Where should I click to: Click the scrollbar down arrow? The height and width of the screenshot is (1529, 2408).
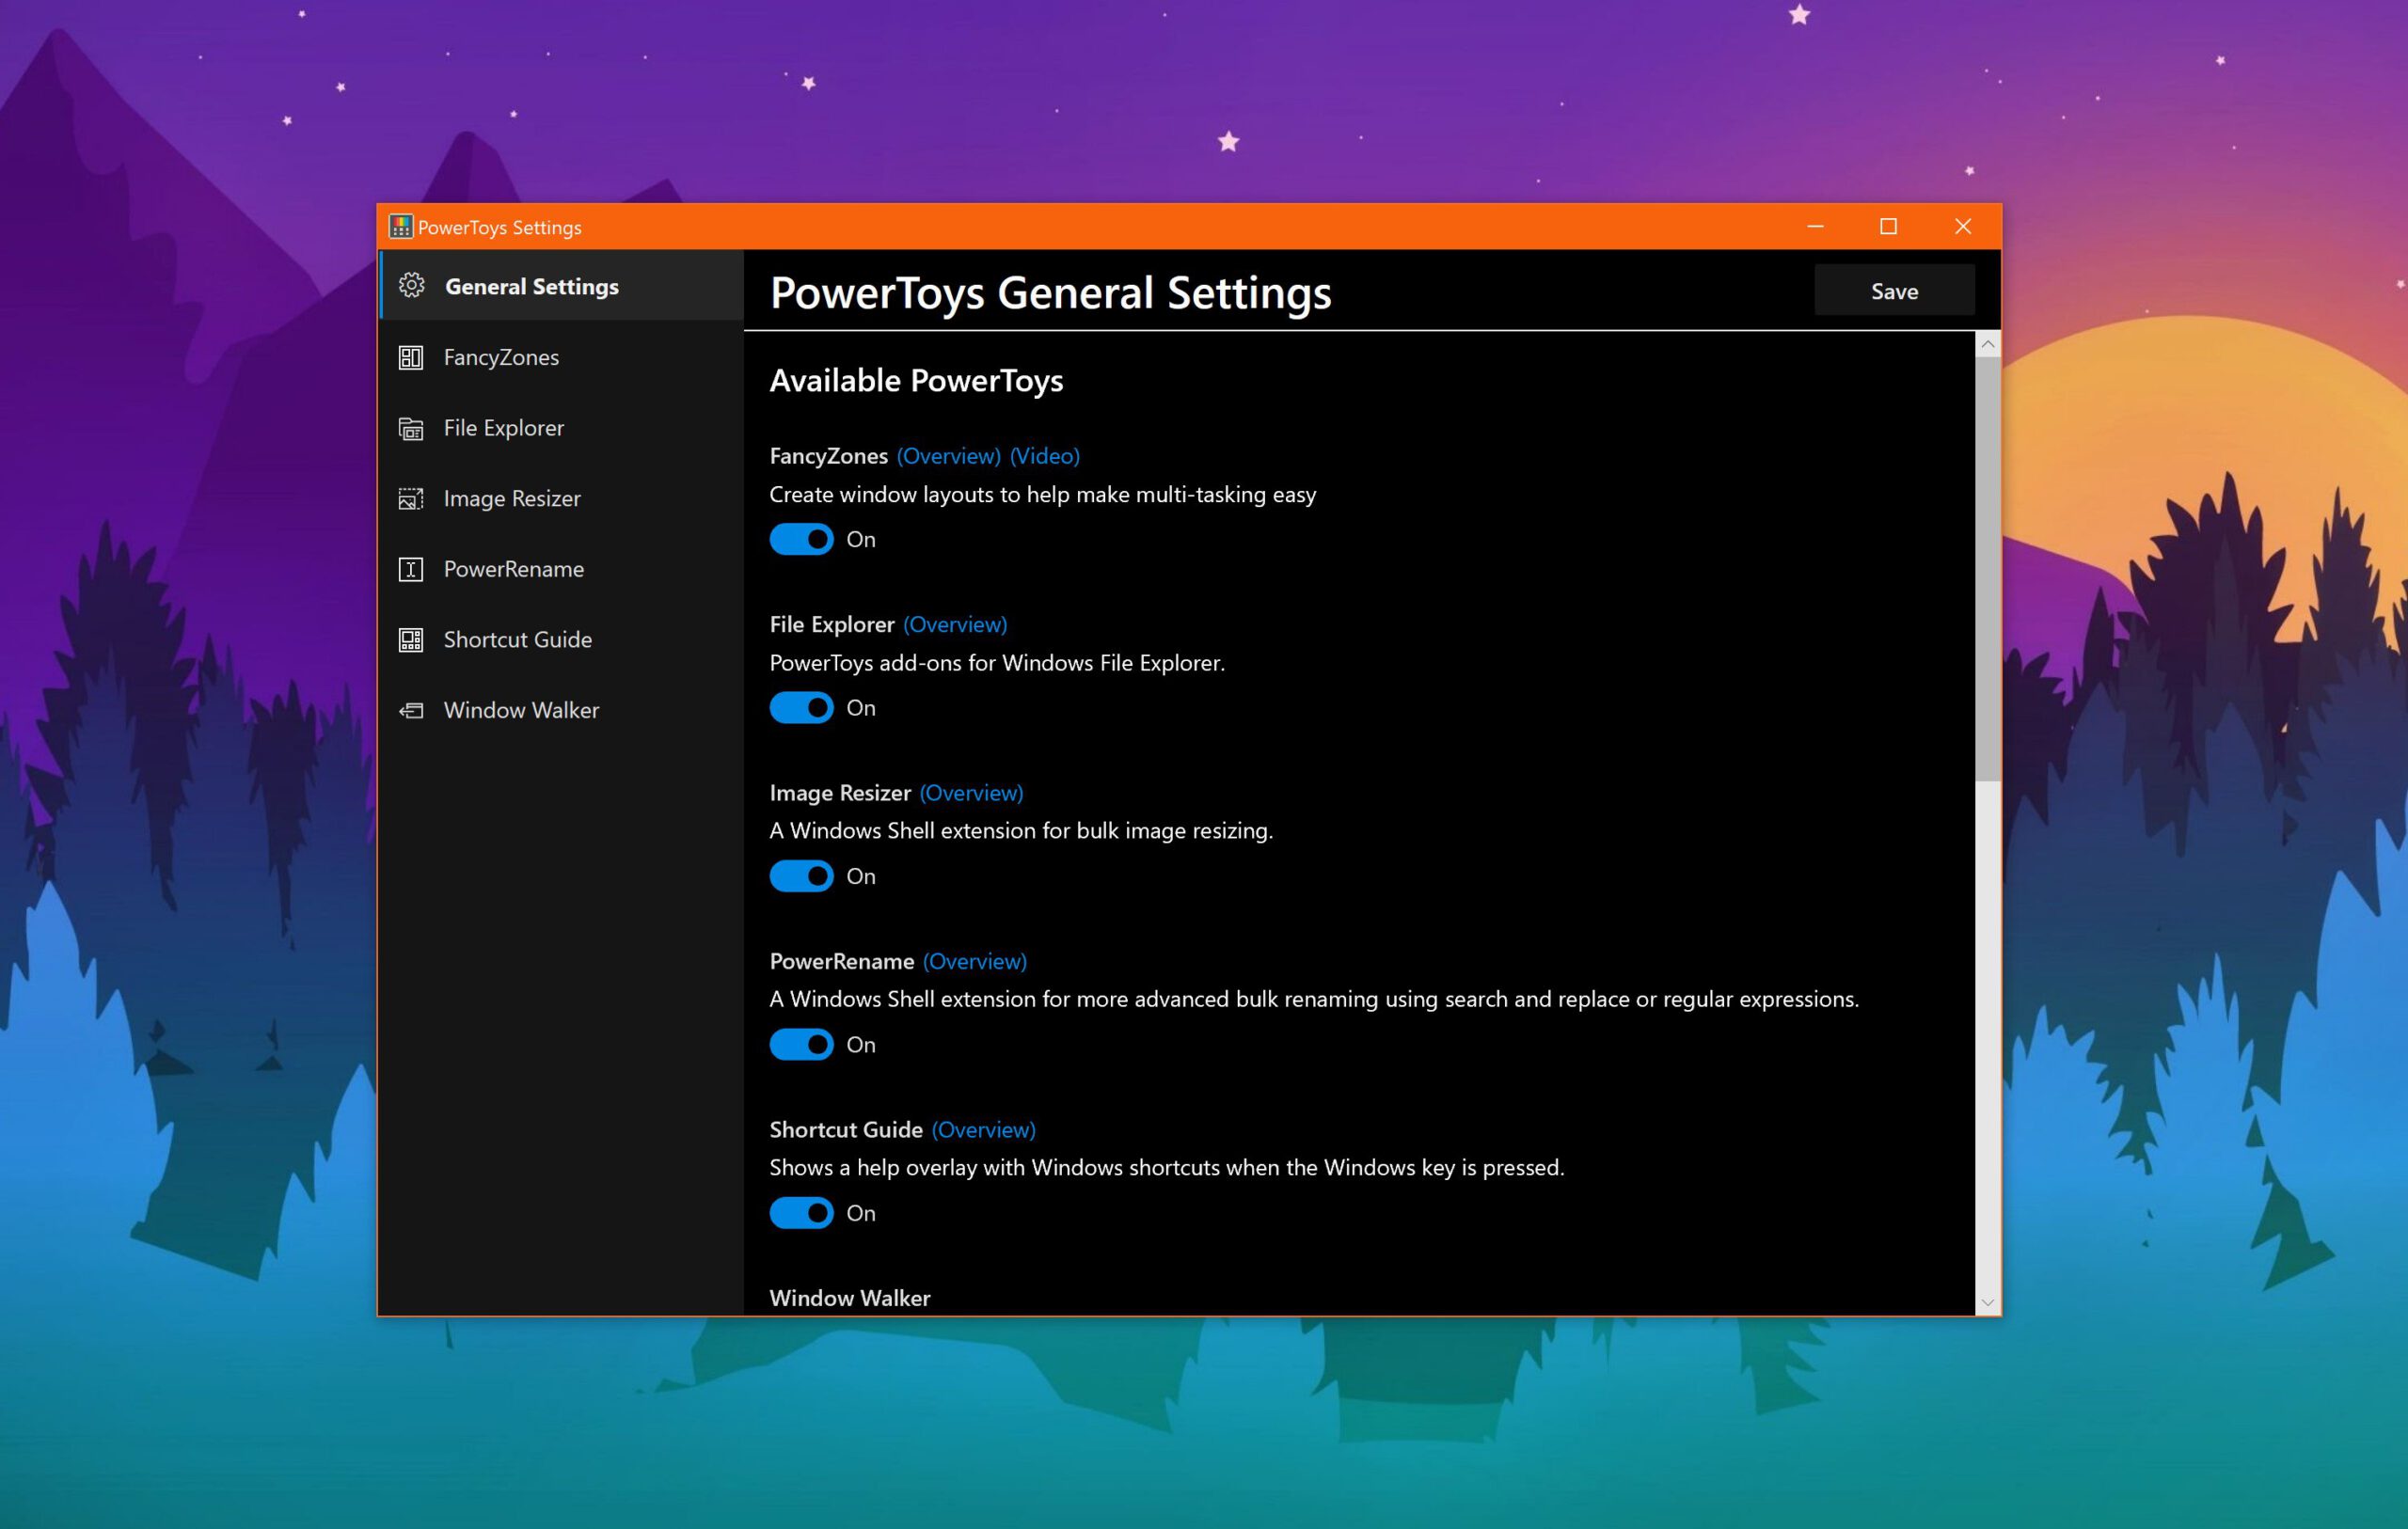[1988, 1303]
